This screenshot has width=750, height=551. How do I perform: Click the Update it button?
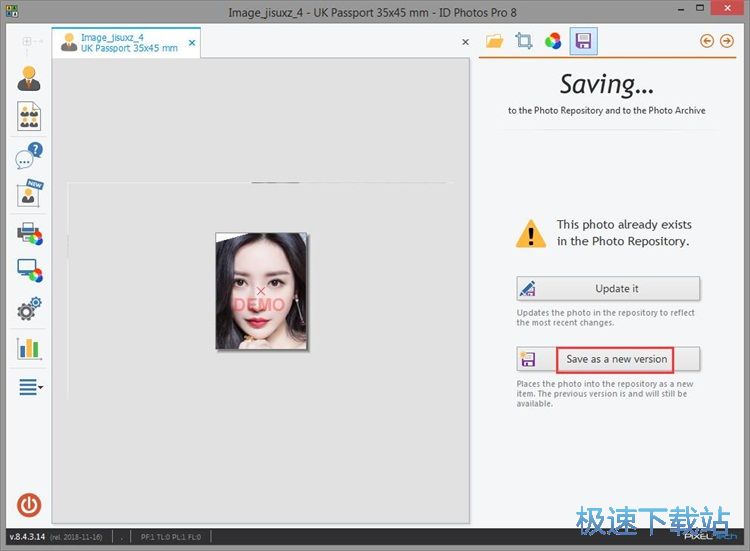[608, 288]
